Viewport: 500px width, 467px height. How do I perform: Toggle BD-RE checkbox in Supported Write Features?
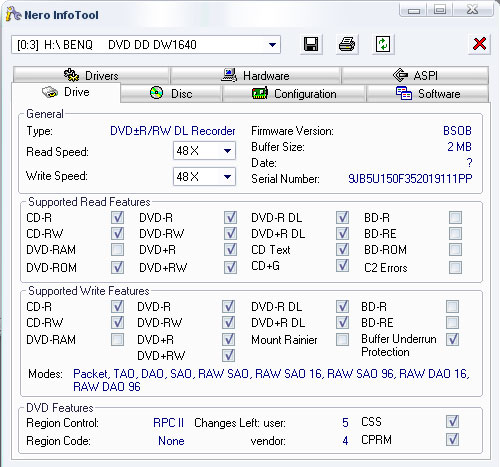click(453, 322)
